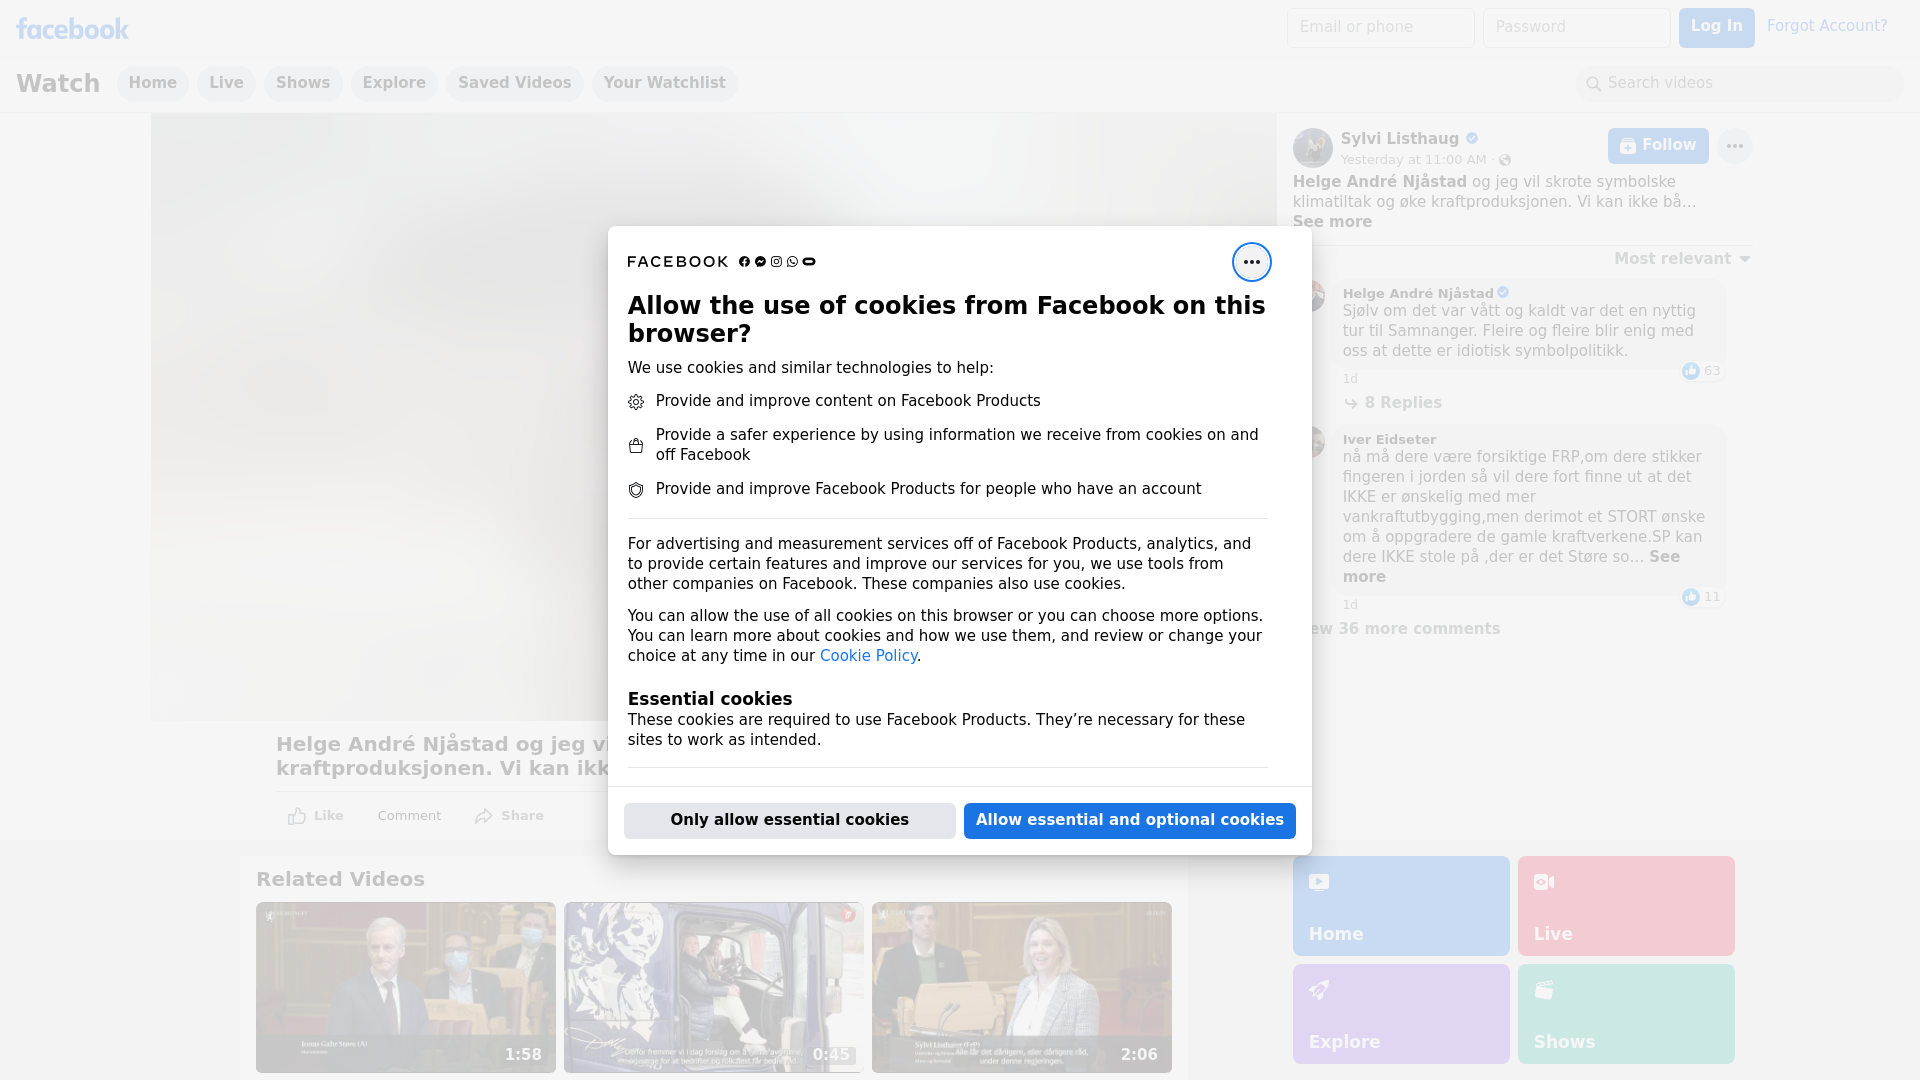1920x1080 pixels.
Task: Click the Essential cookies heading text
Action: 710,699
